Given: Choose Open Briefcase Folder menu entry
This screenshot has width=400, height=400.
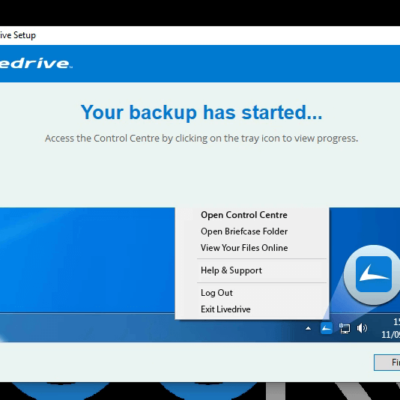Looking at the screenshot, I should [244, 231].
